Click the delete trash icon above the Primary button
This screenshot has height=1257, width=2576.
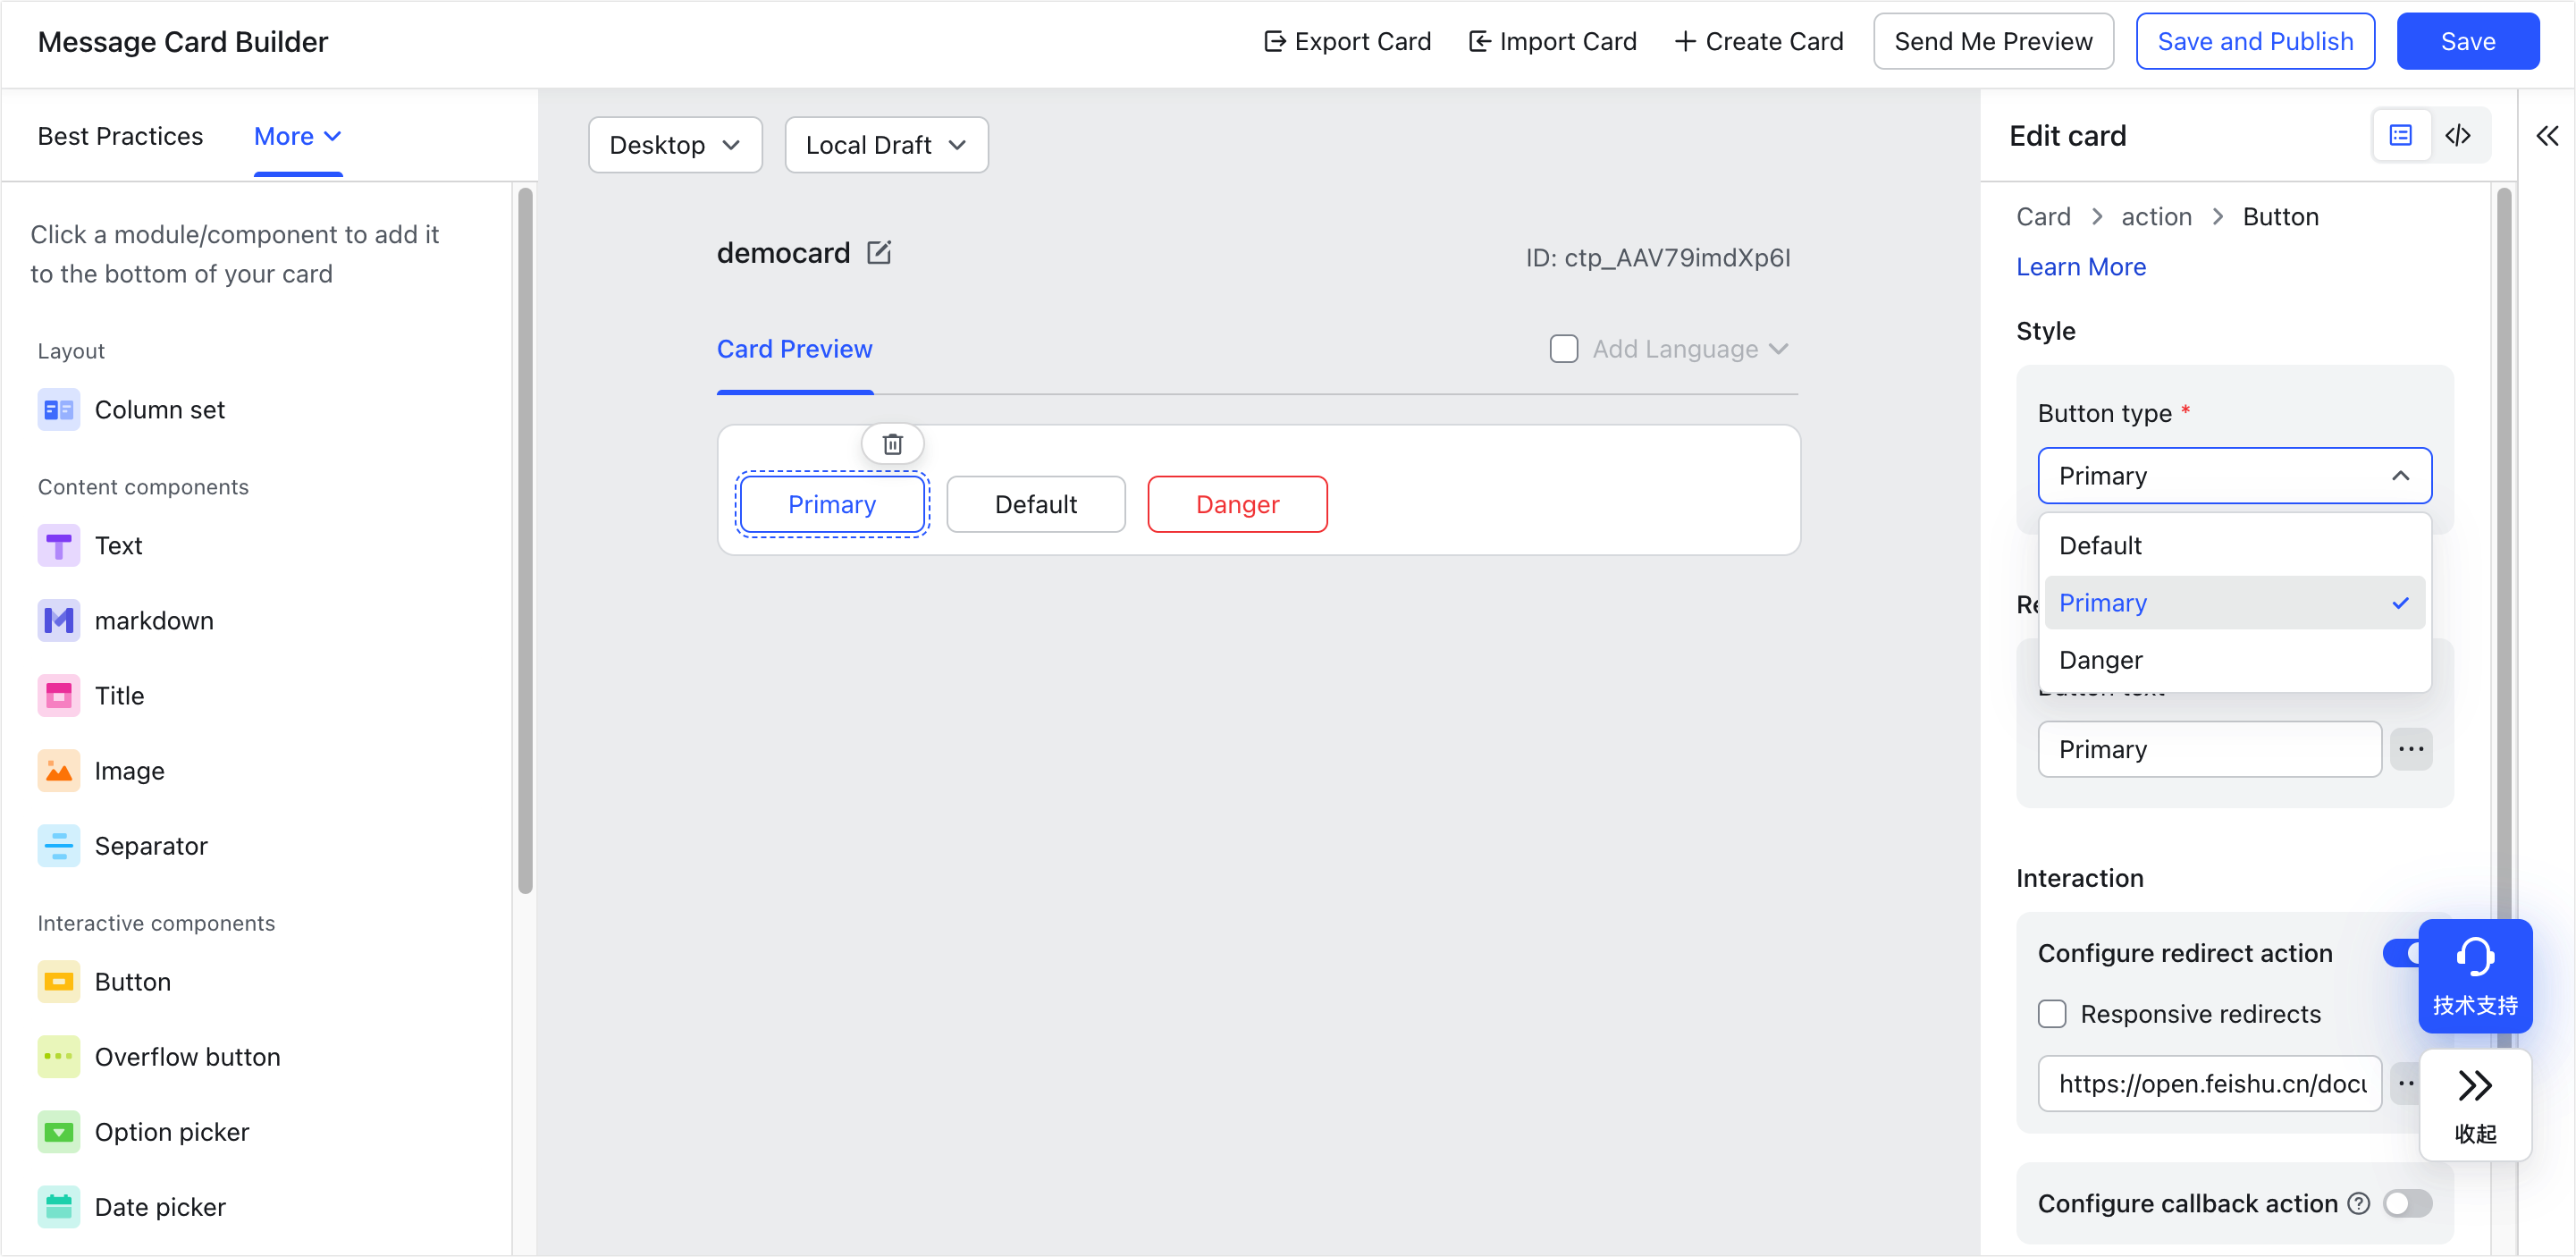pyautogui.click(x=892, y=443)
